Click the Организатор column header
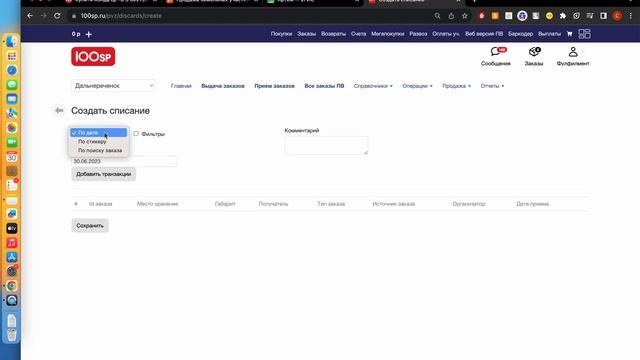The width and height of the screenshot is (640, 360). pos(469,204)
